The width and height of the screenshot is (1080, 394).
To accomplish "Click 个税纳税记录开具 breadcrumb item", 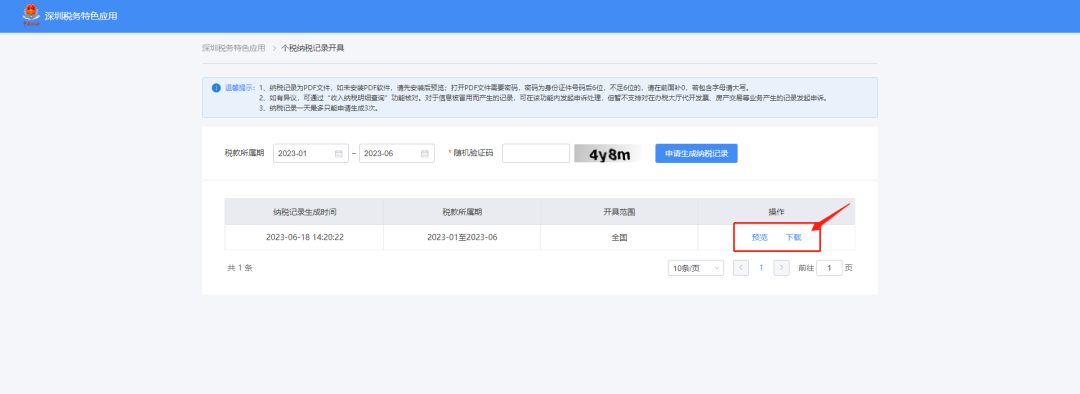I will (313, 48).
